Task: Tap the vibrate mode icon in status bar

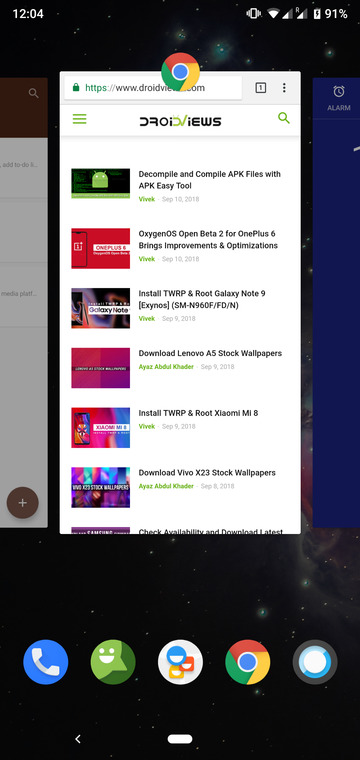Action: click(x=253, y=14)
